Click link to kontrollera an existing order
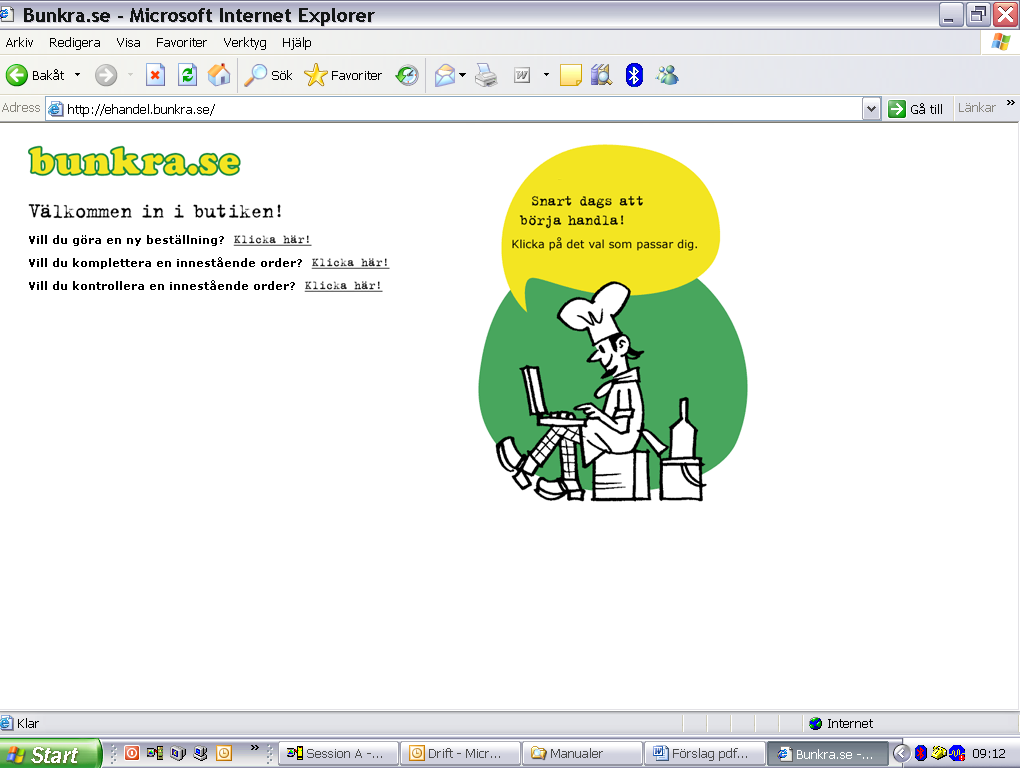The height and width of the screenshot is (768, 1020). [343, 285]
